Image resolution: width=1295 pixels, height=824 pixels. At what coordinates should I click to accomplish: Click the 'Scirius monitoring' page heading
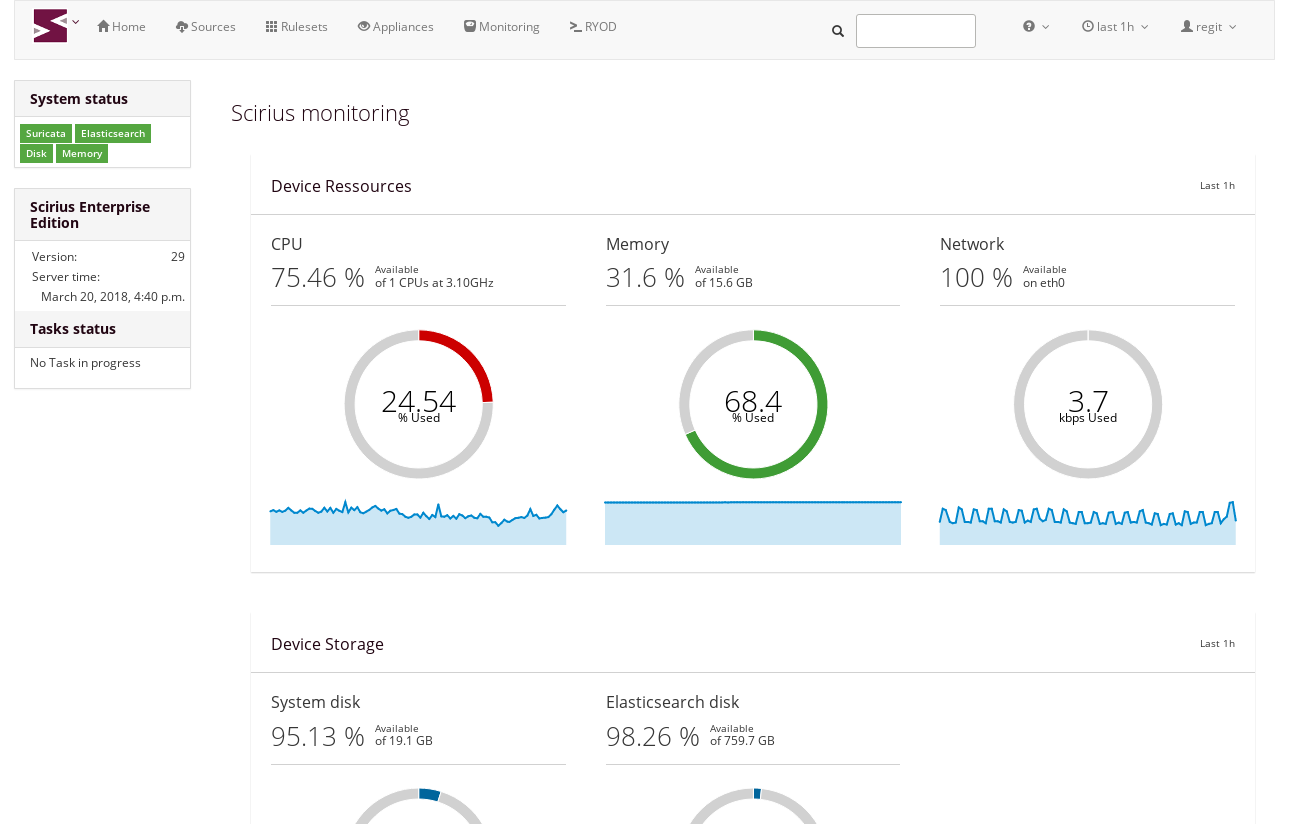pyautogui.click(x=320, y=113)
